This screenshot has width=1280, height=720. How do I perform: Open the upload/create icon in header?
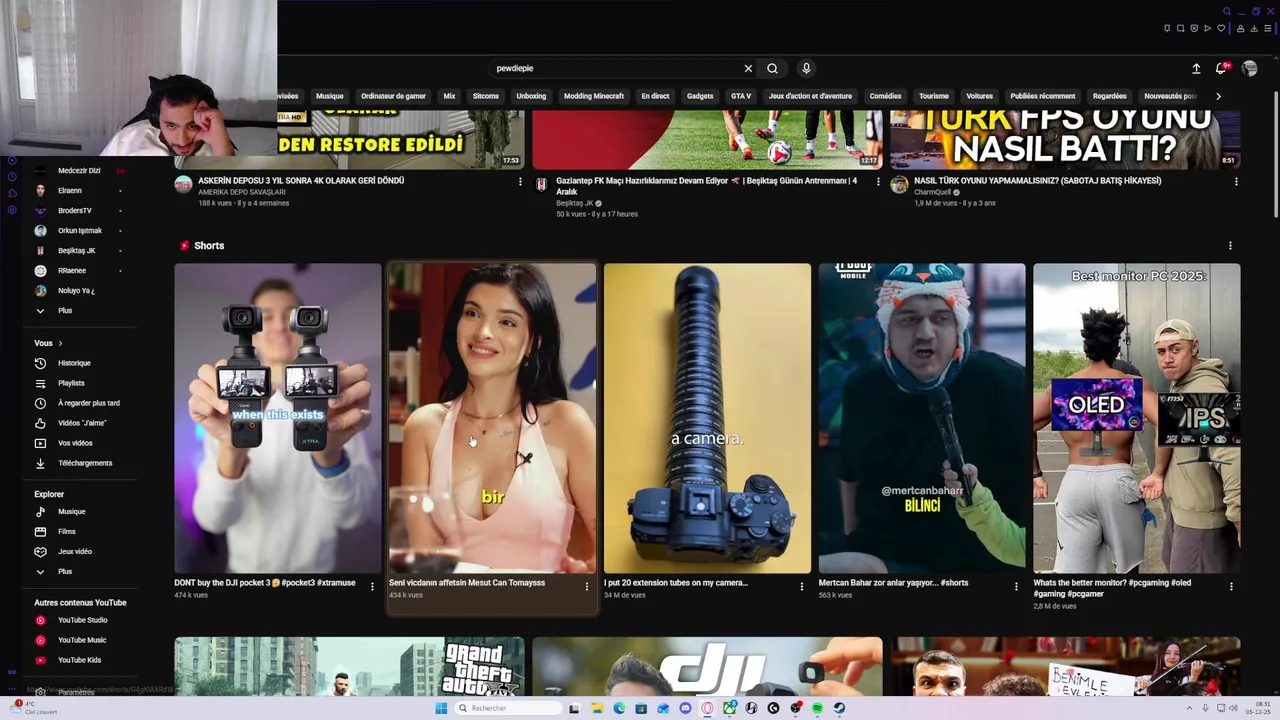(x=1196, y=68)
